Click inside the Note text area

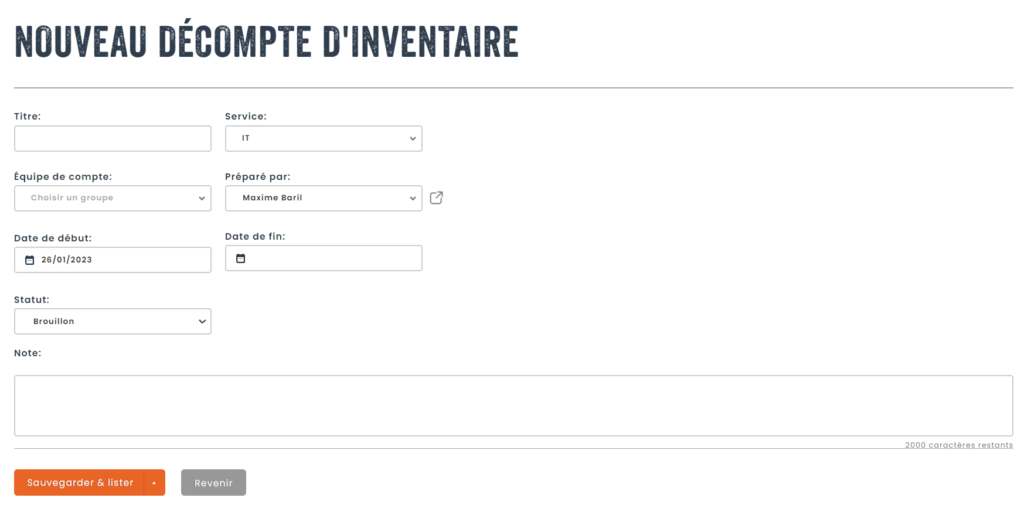coord(513,405)
